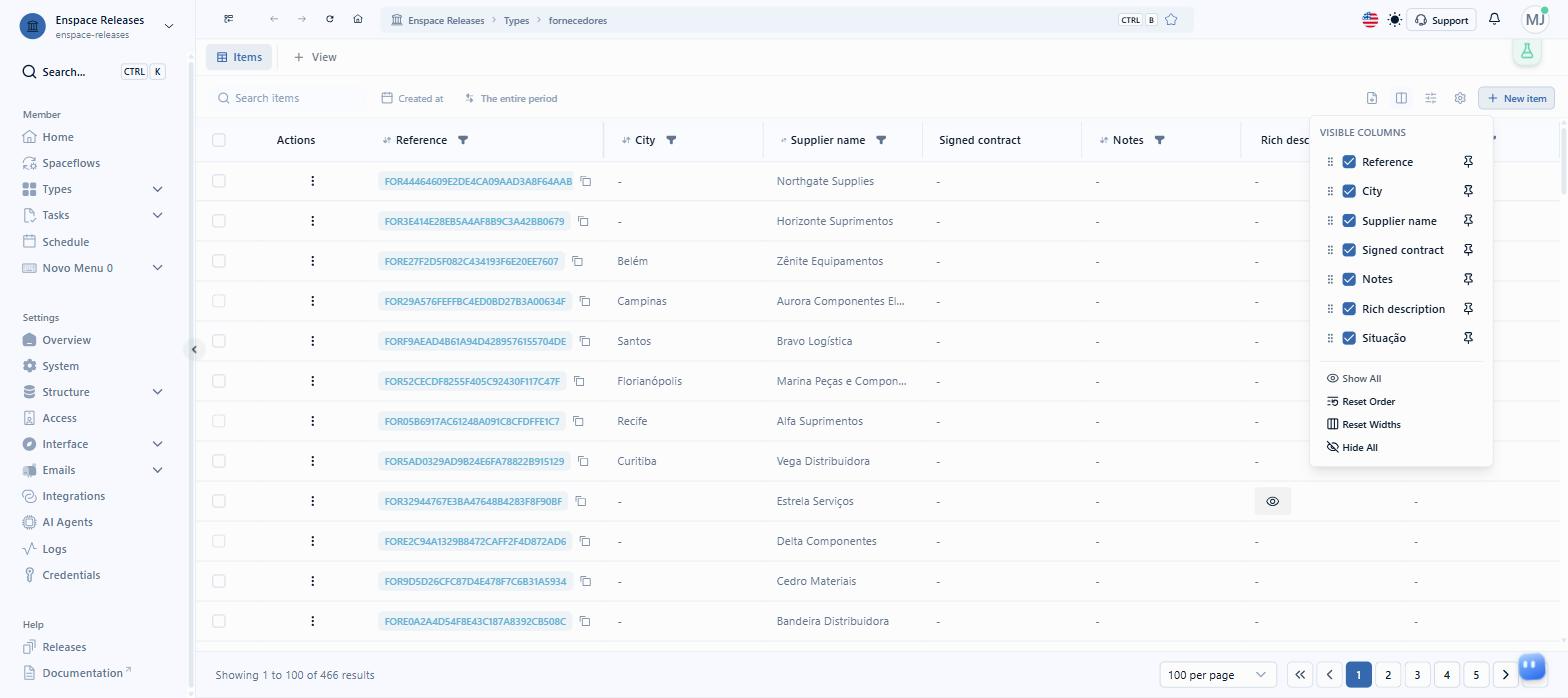Open the Support button
This screenshot has height=698, width=1568.
[1441, 20]
